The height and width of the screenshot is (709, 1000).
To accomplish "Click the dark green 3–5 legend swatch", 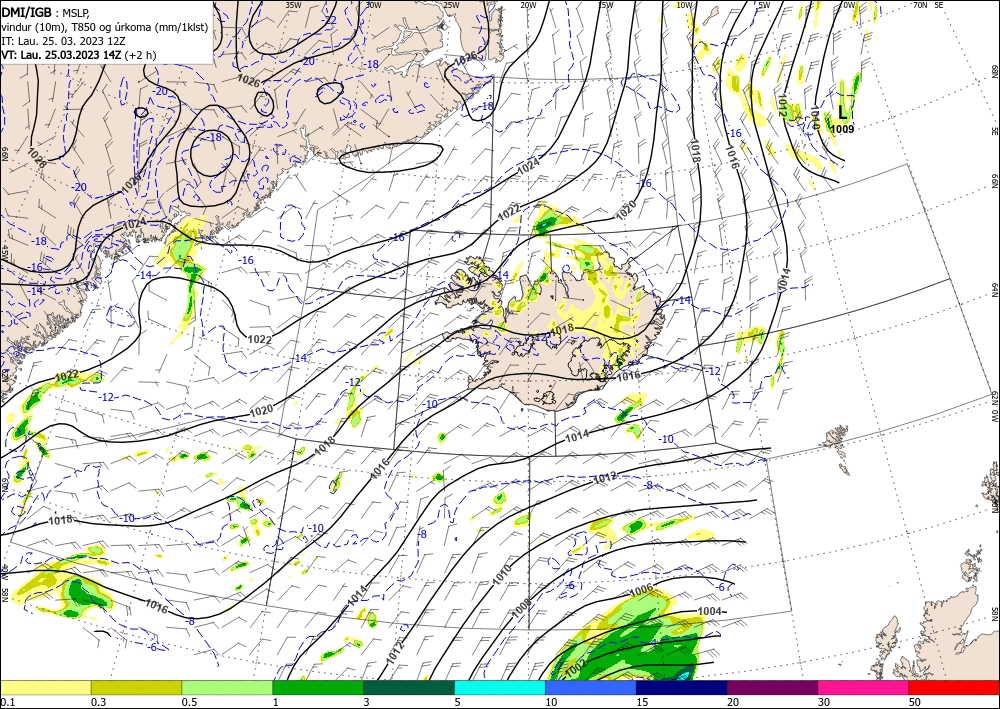I will (x=409, y=687).
